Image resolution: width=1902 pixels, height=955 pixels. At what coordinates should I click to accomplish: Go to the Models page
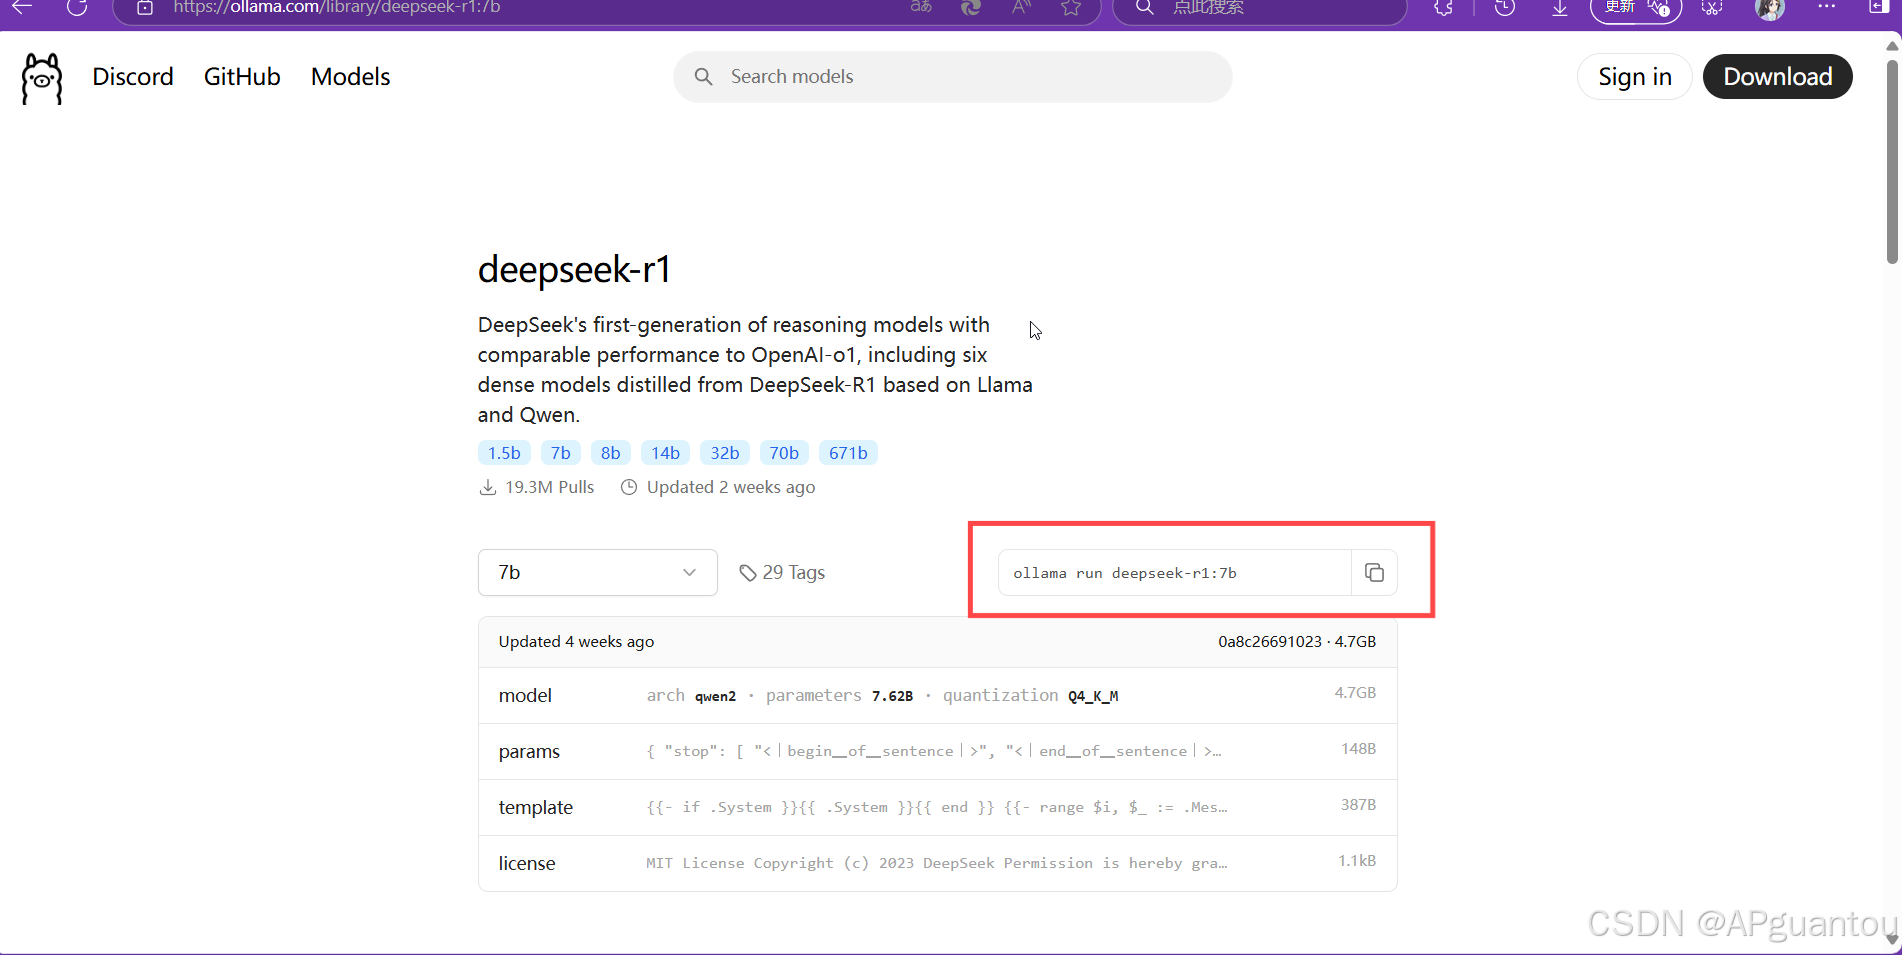click(350, 77)
